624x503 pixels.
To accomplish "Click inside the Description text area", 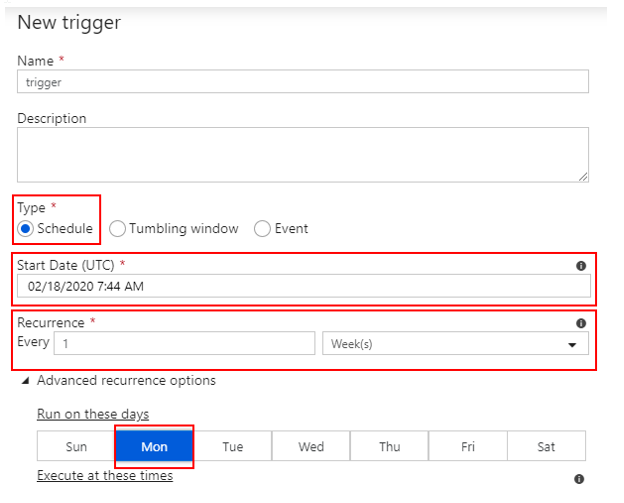I will pyautogui.click(x=302, y=154).
